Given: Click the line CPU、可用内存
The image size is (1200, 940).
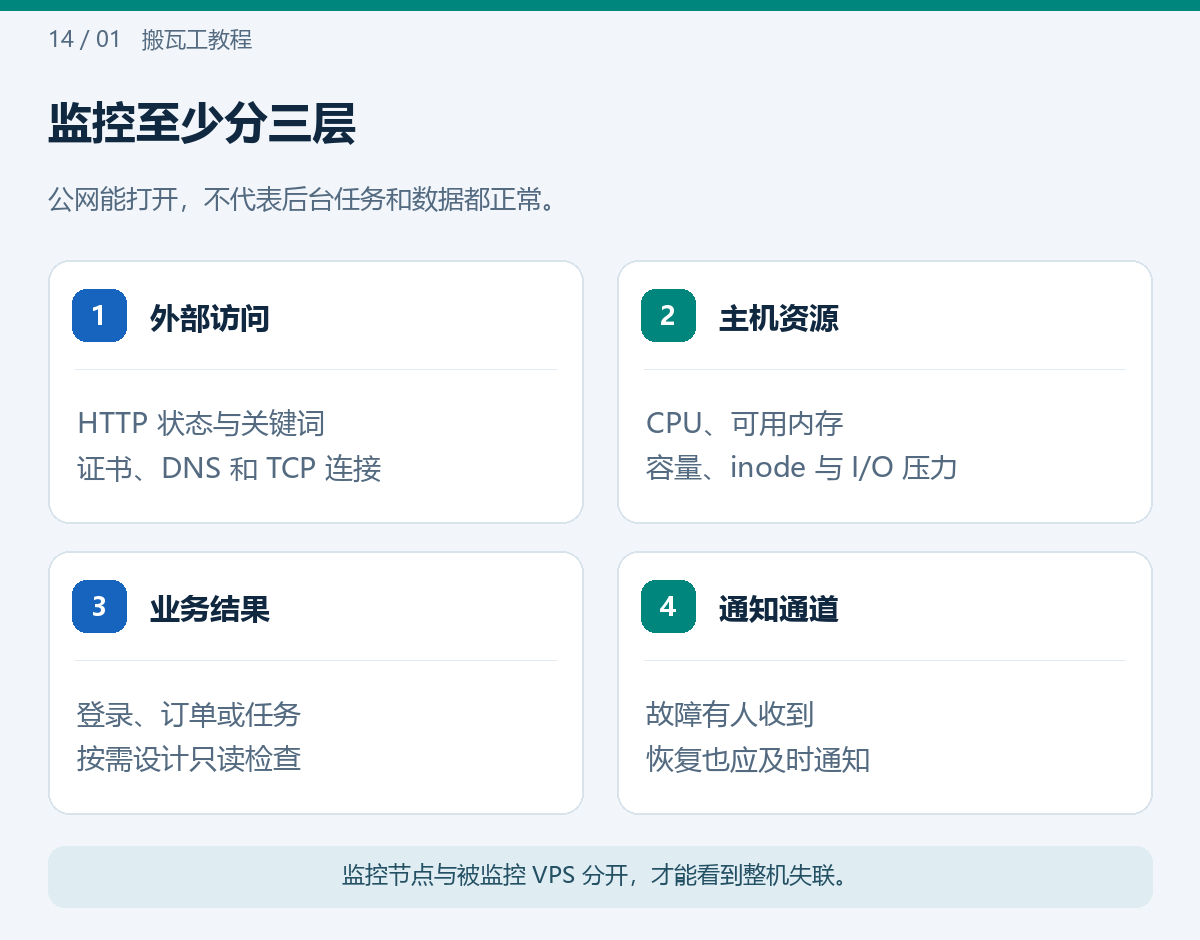Looking at the screenshot, I should click(x=745, y=423).
